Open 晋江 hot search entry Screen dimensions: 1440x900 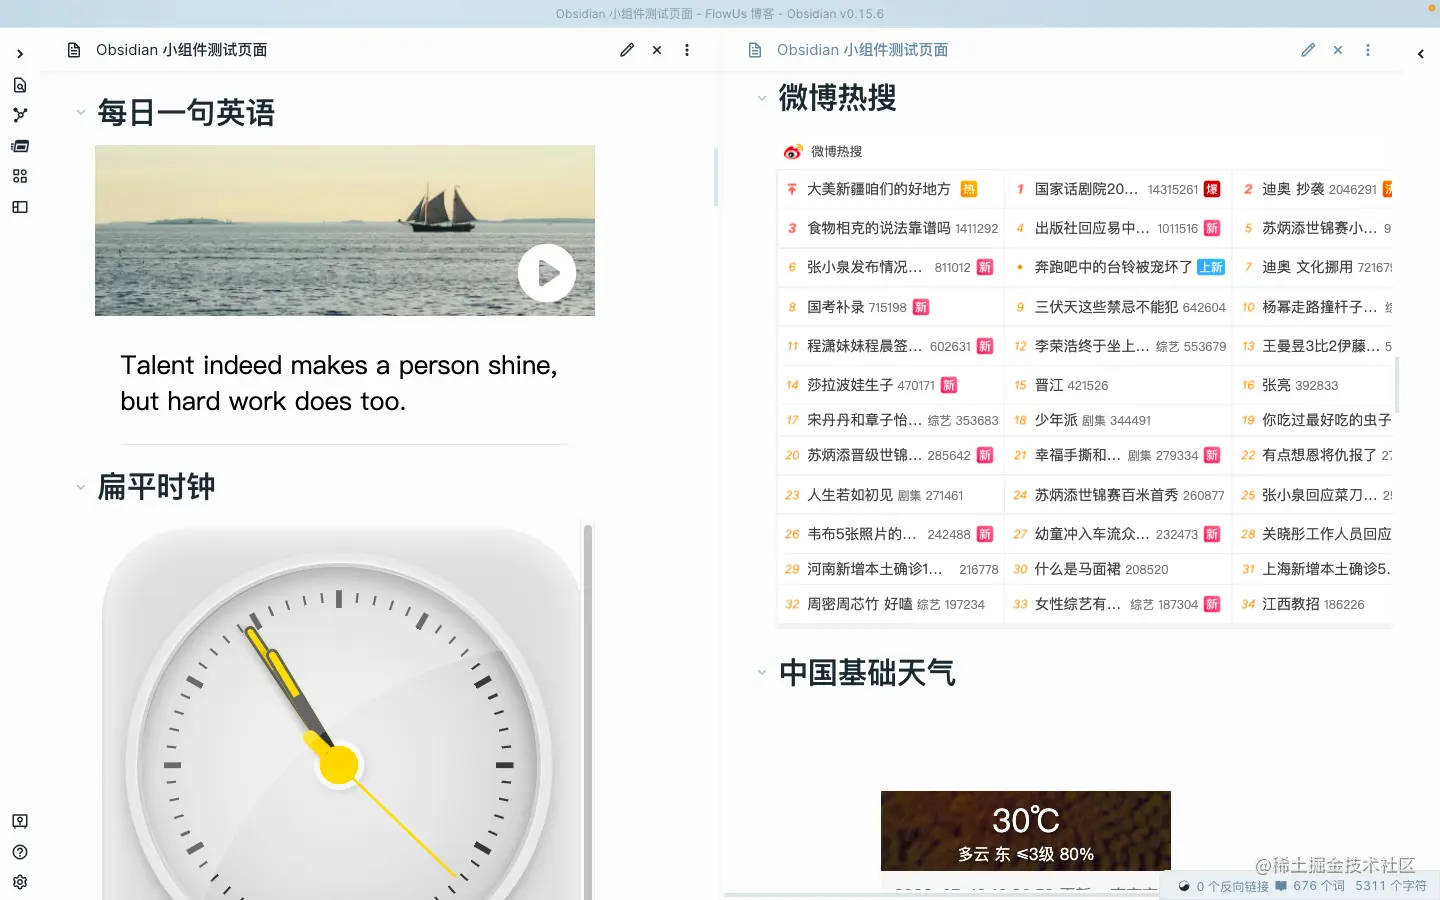tap(1049, 385)
